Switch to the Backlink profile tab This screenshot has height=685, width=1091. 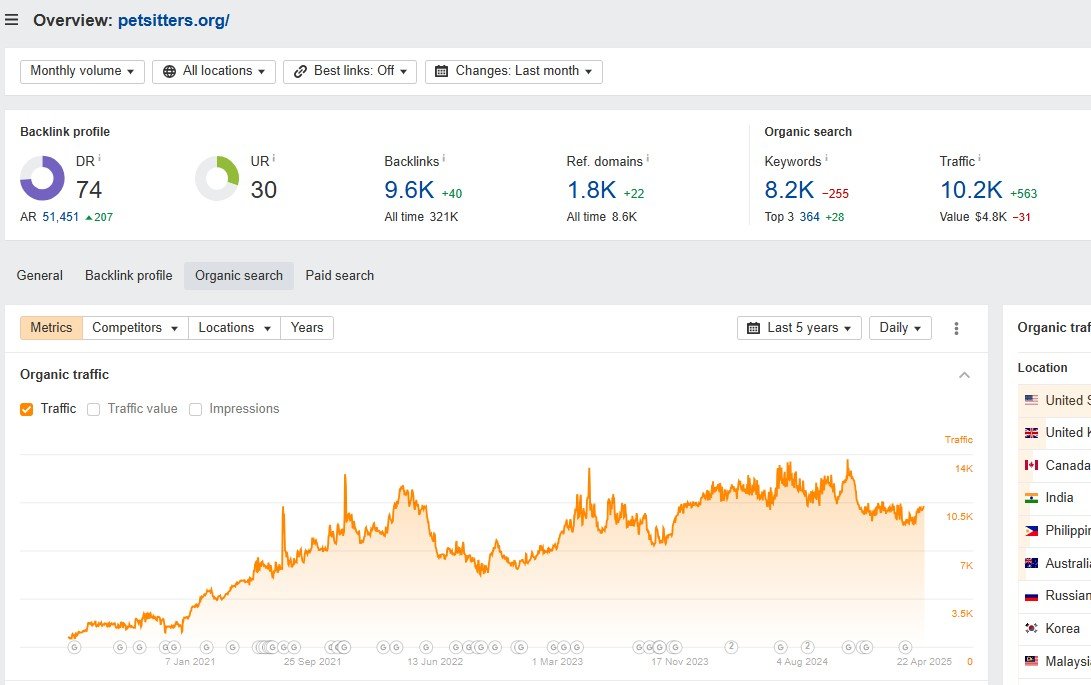(129, 276)
